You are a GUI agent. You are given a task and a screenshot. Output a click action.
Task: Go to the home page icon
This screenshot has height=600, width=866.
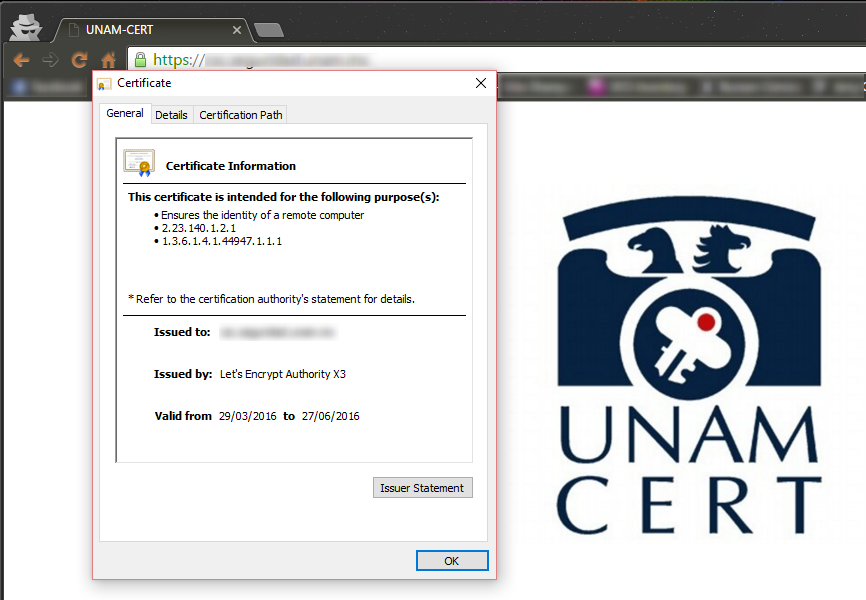[x=108, y=60]
